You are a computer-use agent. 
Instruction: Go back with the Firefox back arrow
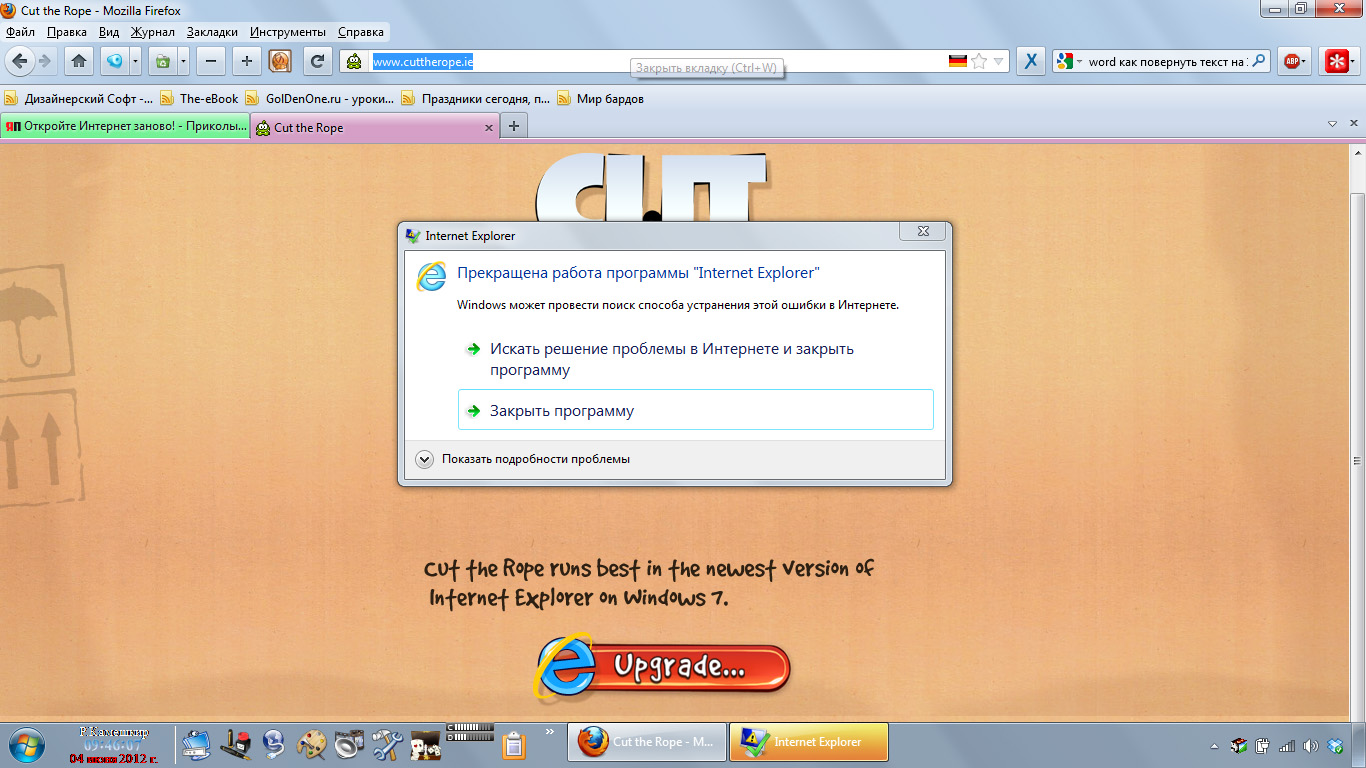click(20, 61)
